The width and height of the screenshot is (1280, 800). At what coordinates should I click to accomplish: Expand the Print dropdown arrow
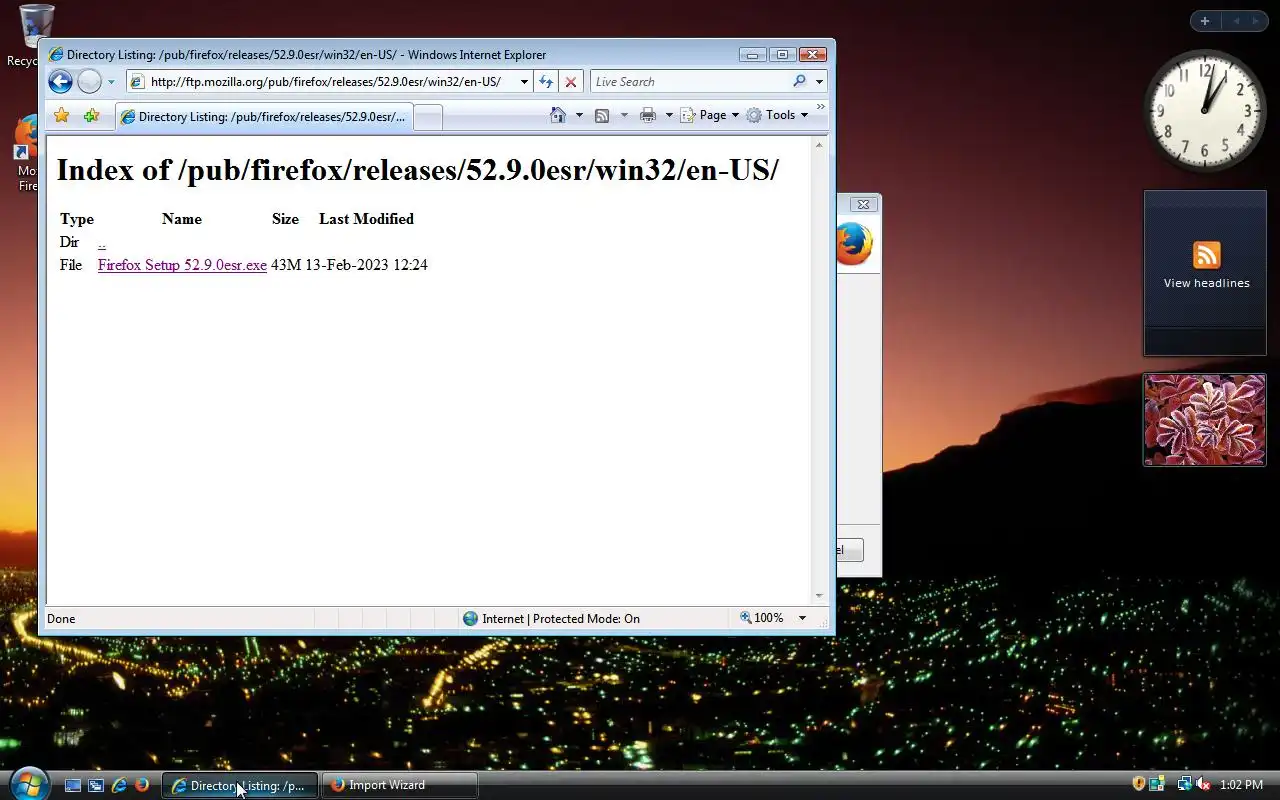click(x=669, y=115)
